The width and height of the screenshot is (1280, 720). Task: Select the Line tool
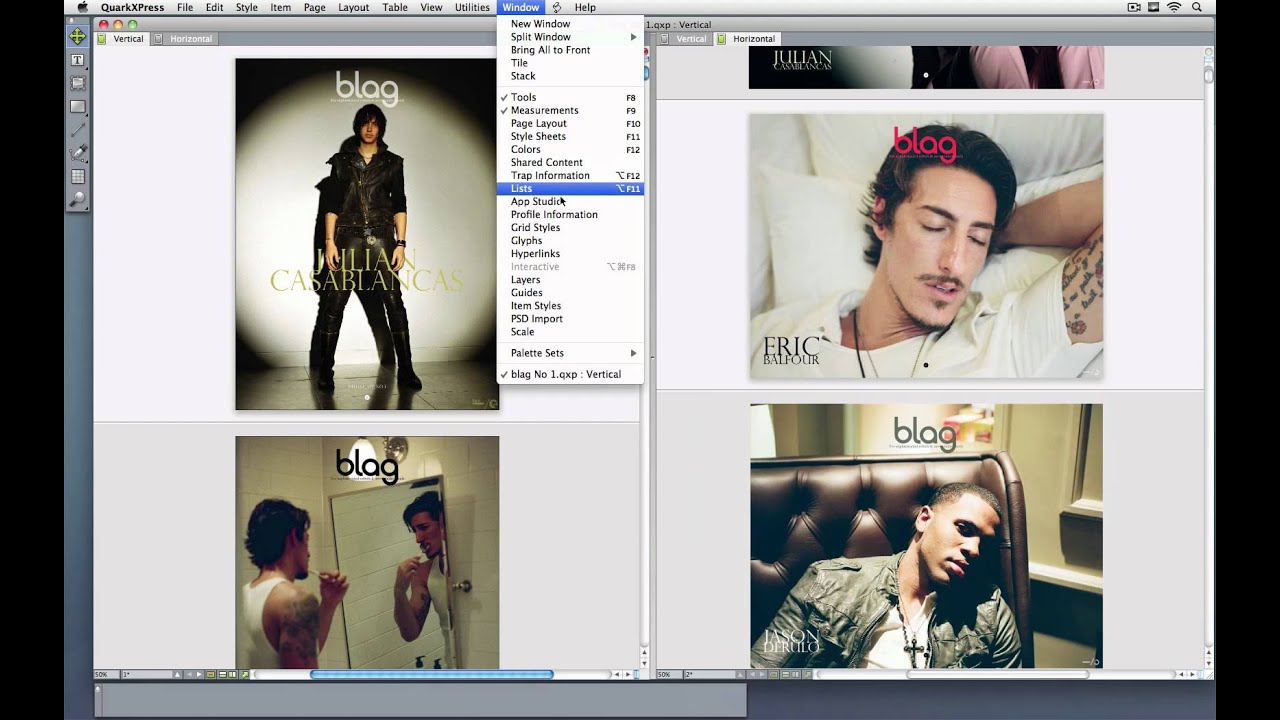[x=77, y=130]
